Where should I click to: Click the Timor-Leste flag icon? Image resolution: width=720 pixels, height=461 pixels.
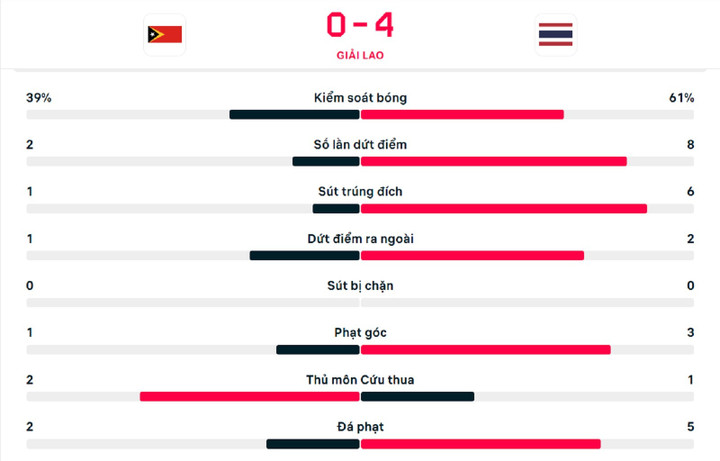pos(164,35)
